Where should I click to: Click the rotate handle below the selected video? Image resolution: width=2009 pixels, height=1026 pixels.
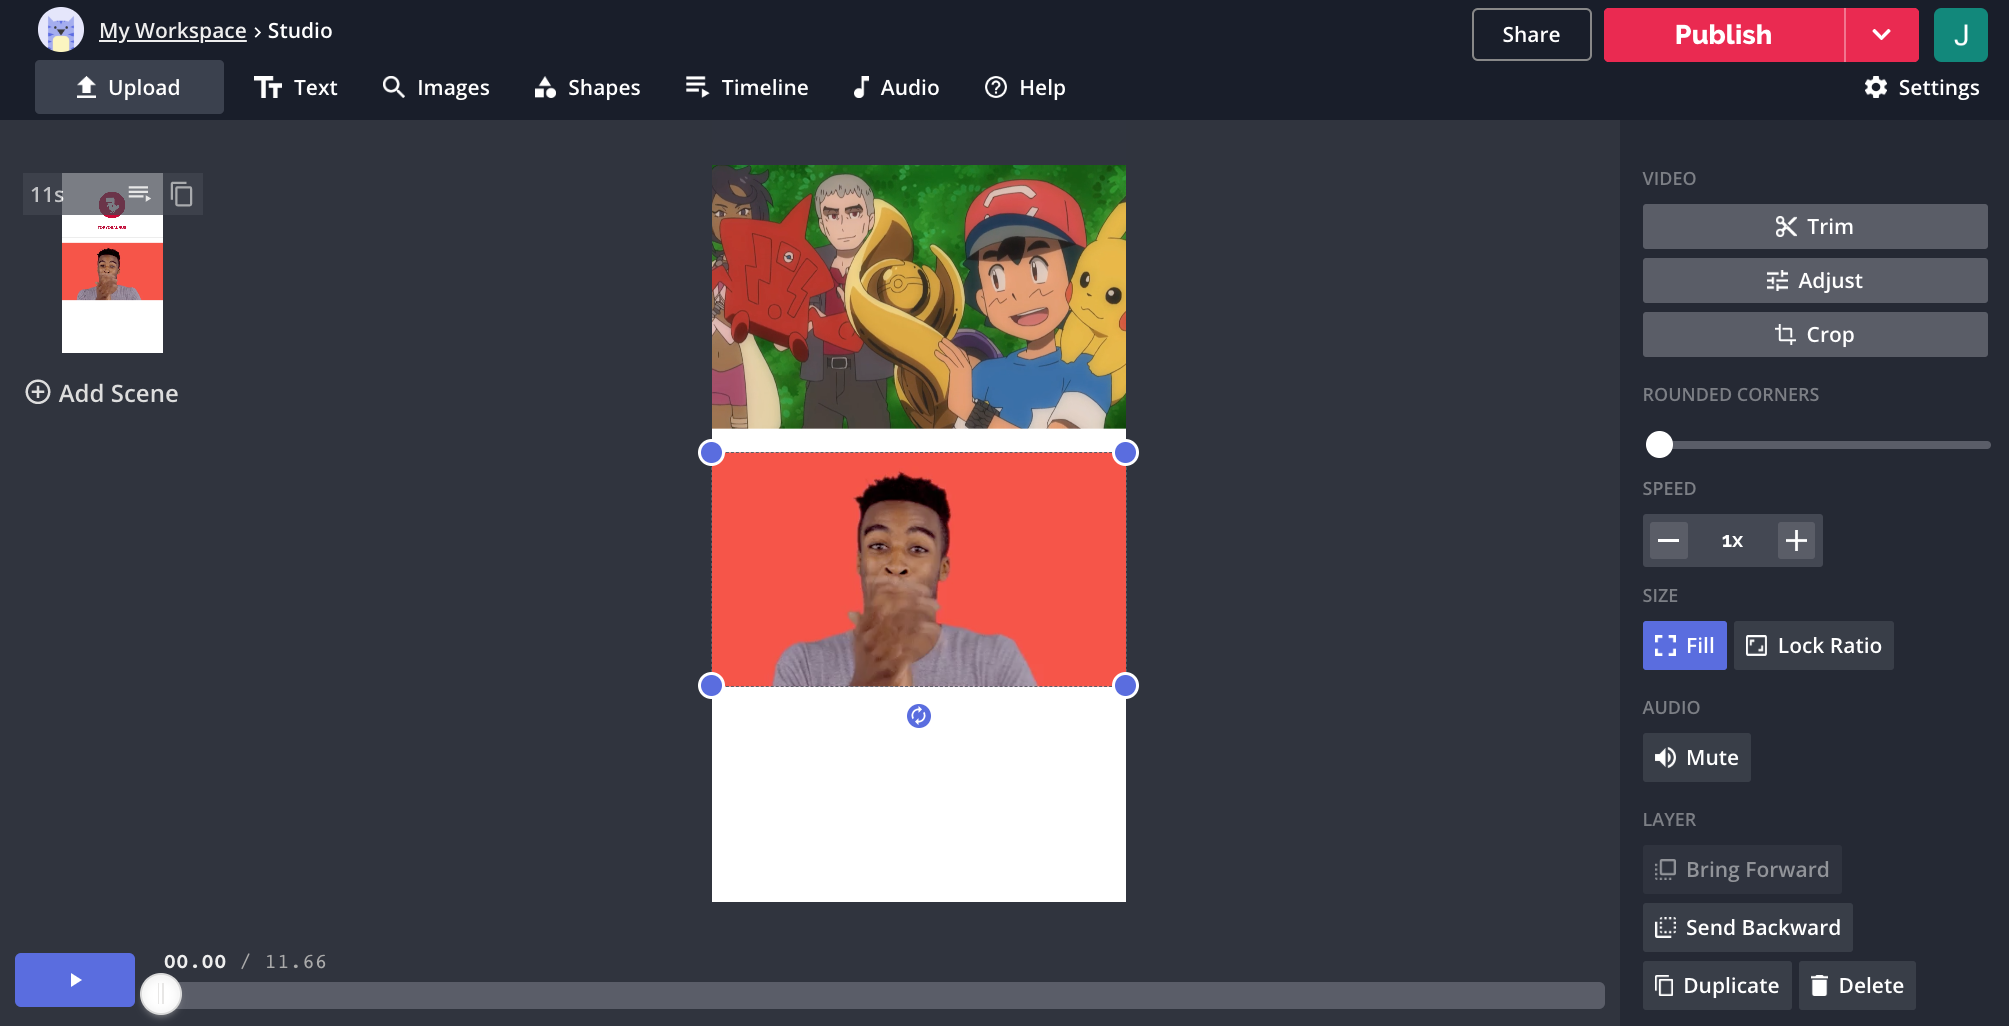click(918, 716)
